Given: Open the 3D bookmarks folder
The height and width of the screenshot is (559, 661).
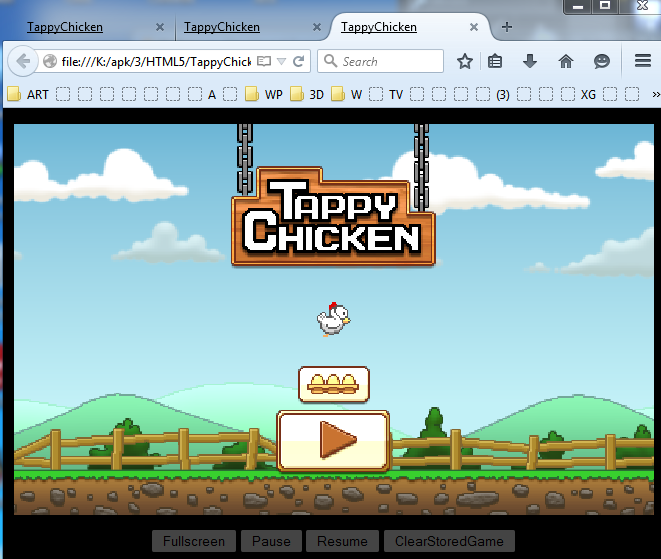Looking at the screenshot, I should click(307, 94).
